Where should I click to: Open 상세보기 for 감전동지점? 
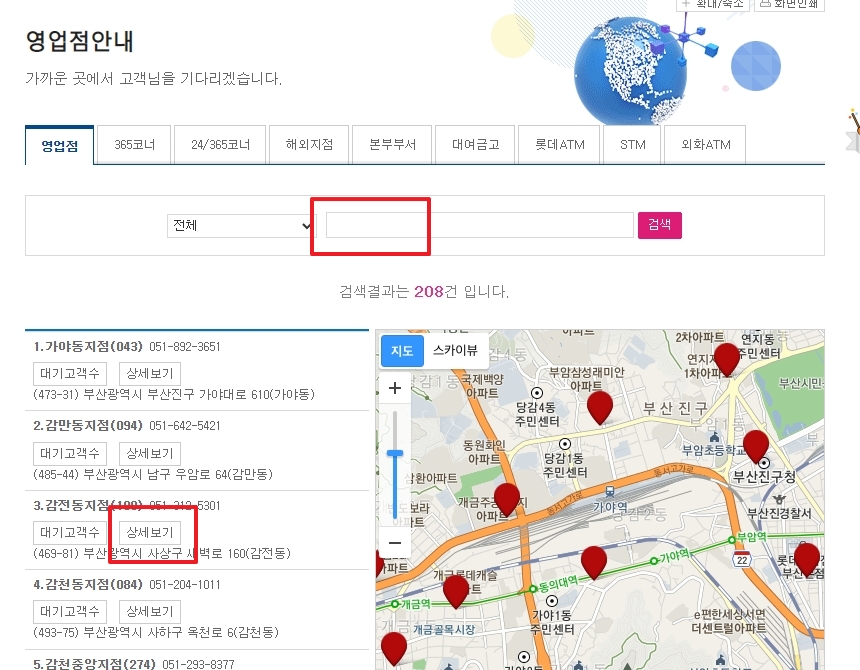(x=150, y=532)
